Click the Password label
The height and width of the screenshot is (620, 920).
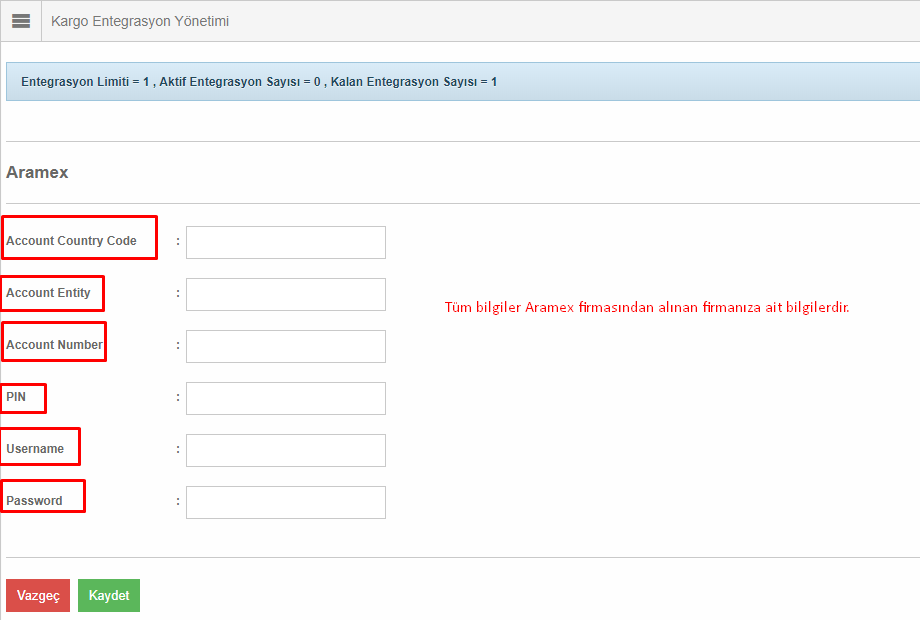click(x=34, y=501)
